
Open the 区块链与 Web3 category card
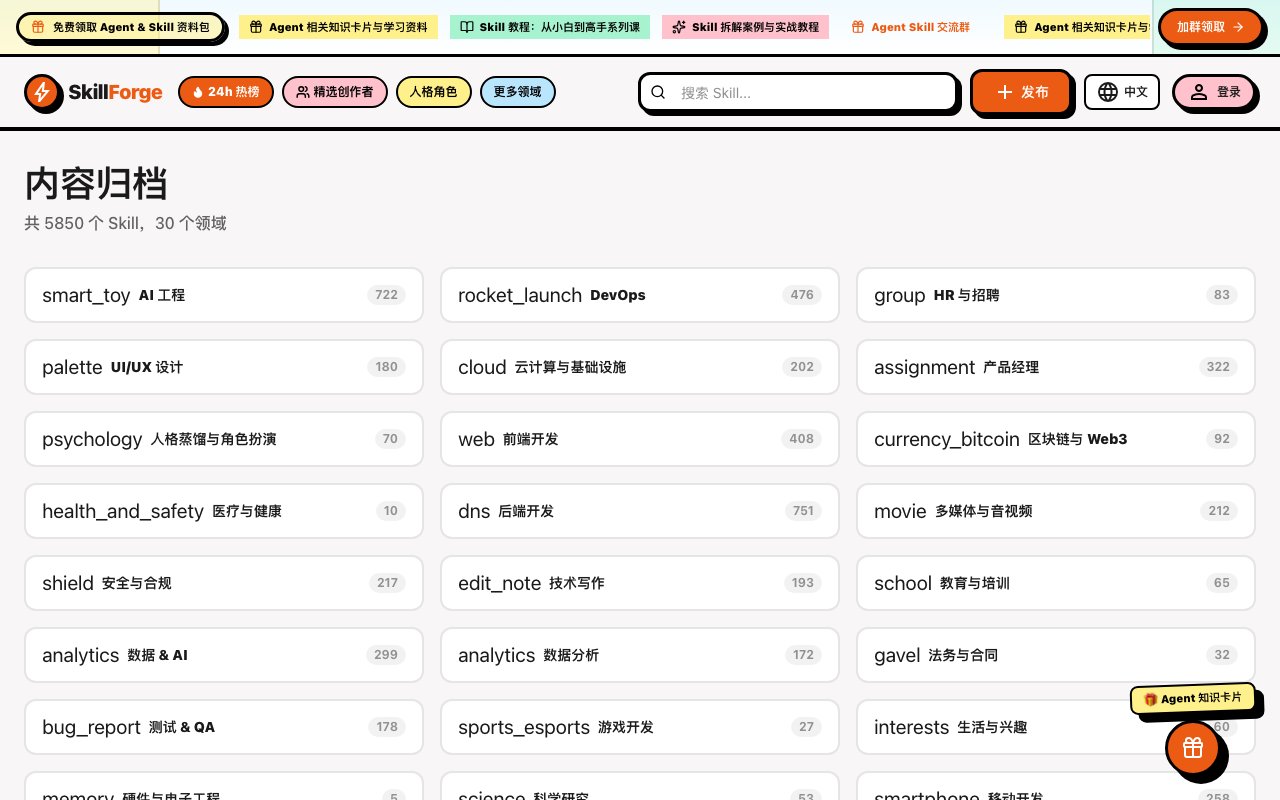pos(1056,439)
